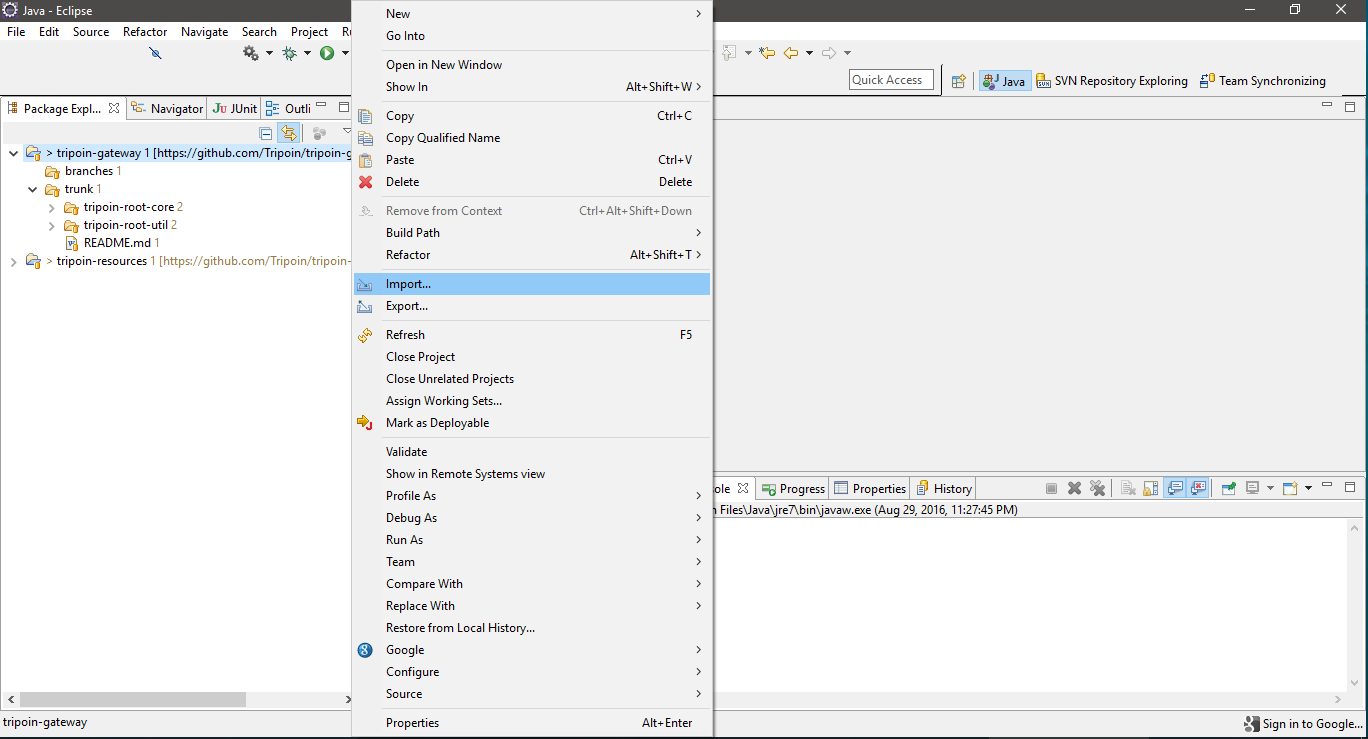Click the Debug bug icon
Viewport: 1368px width, 739px height.
289,53
